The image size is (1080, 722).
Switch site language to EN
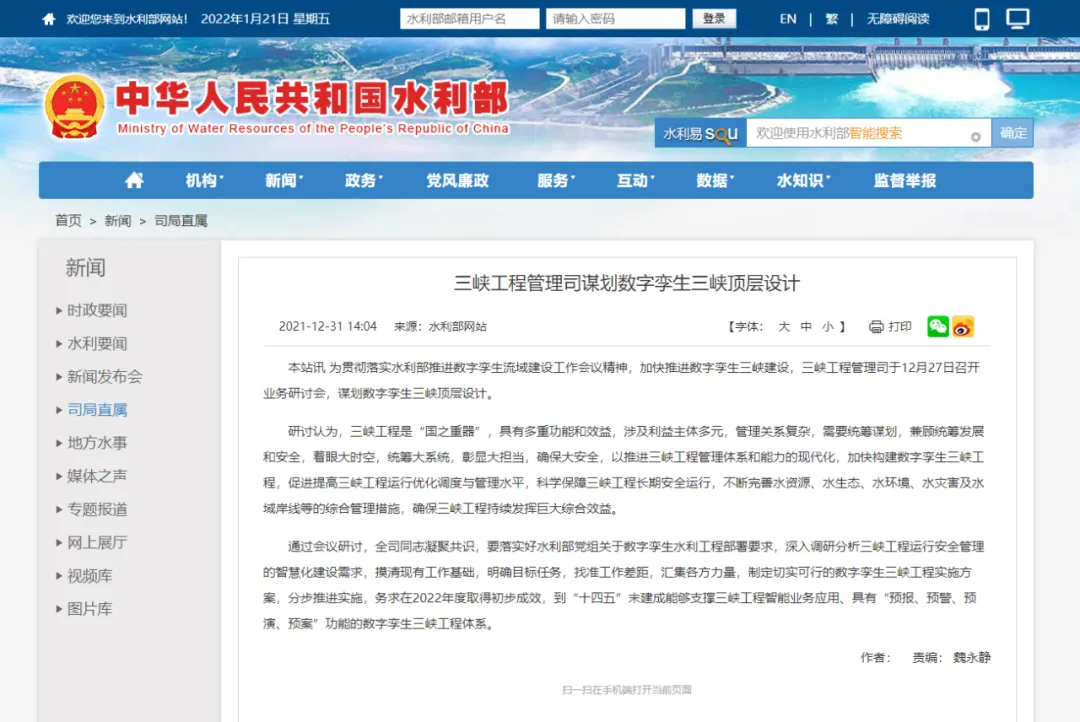pos(787,18)
